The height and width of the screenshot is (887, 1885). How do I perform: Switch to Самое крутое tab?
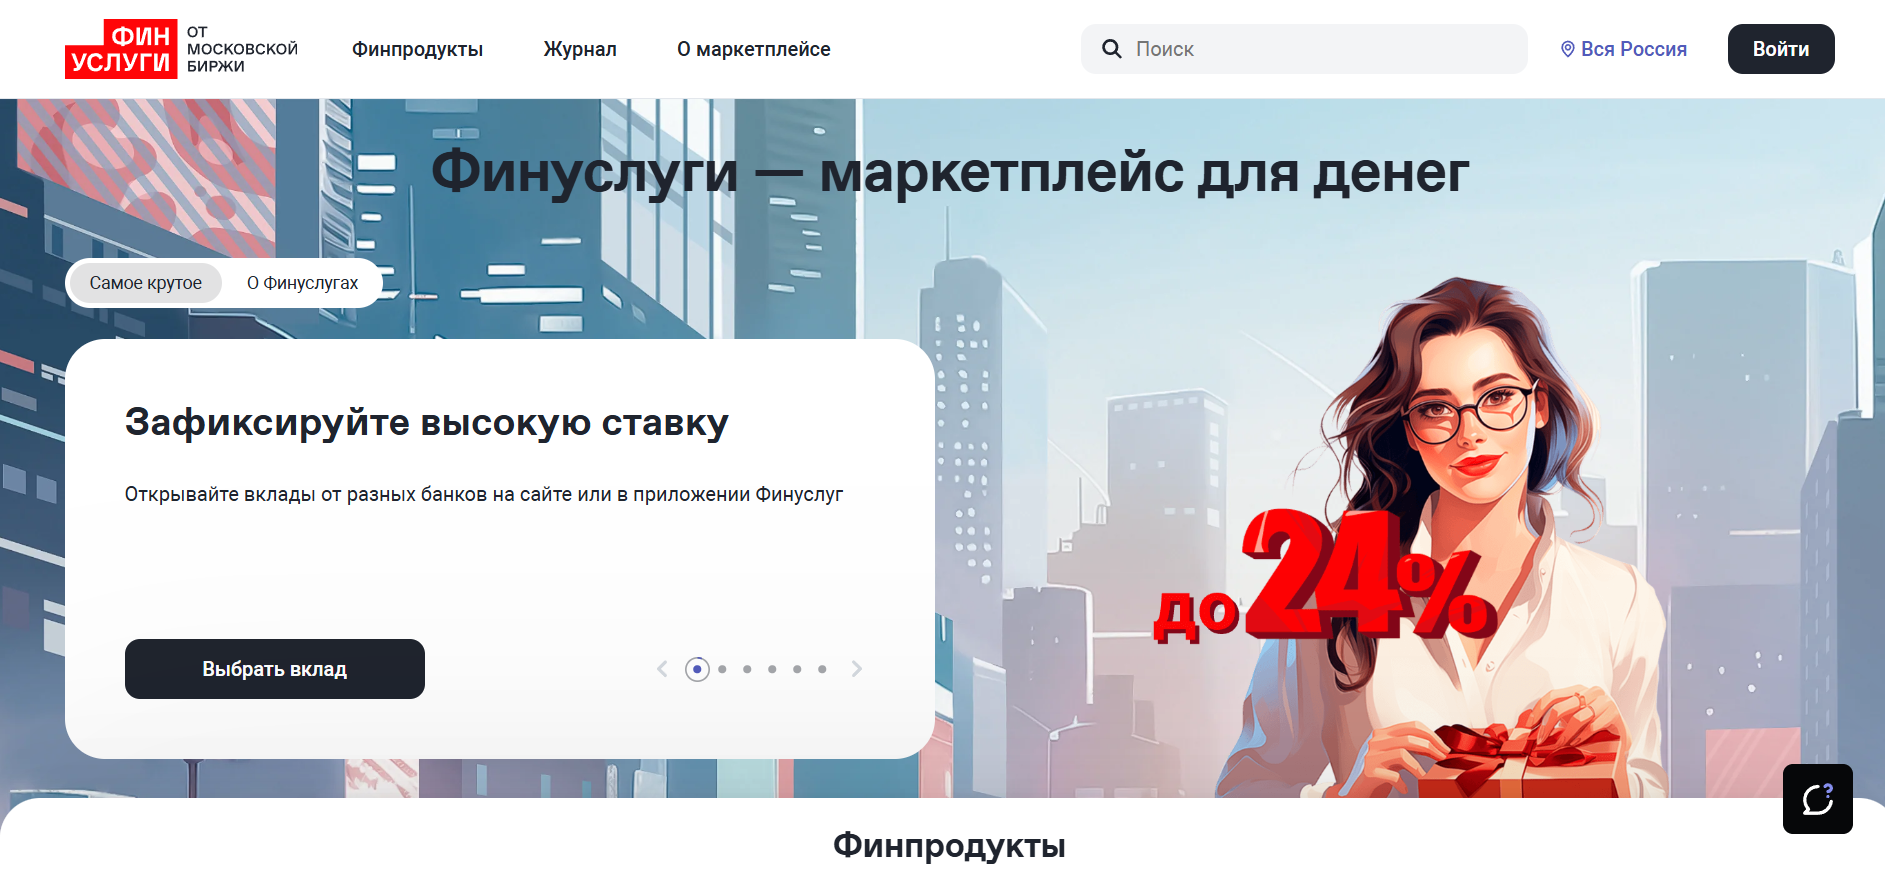pos(146,283)
